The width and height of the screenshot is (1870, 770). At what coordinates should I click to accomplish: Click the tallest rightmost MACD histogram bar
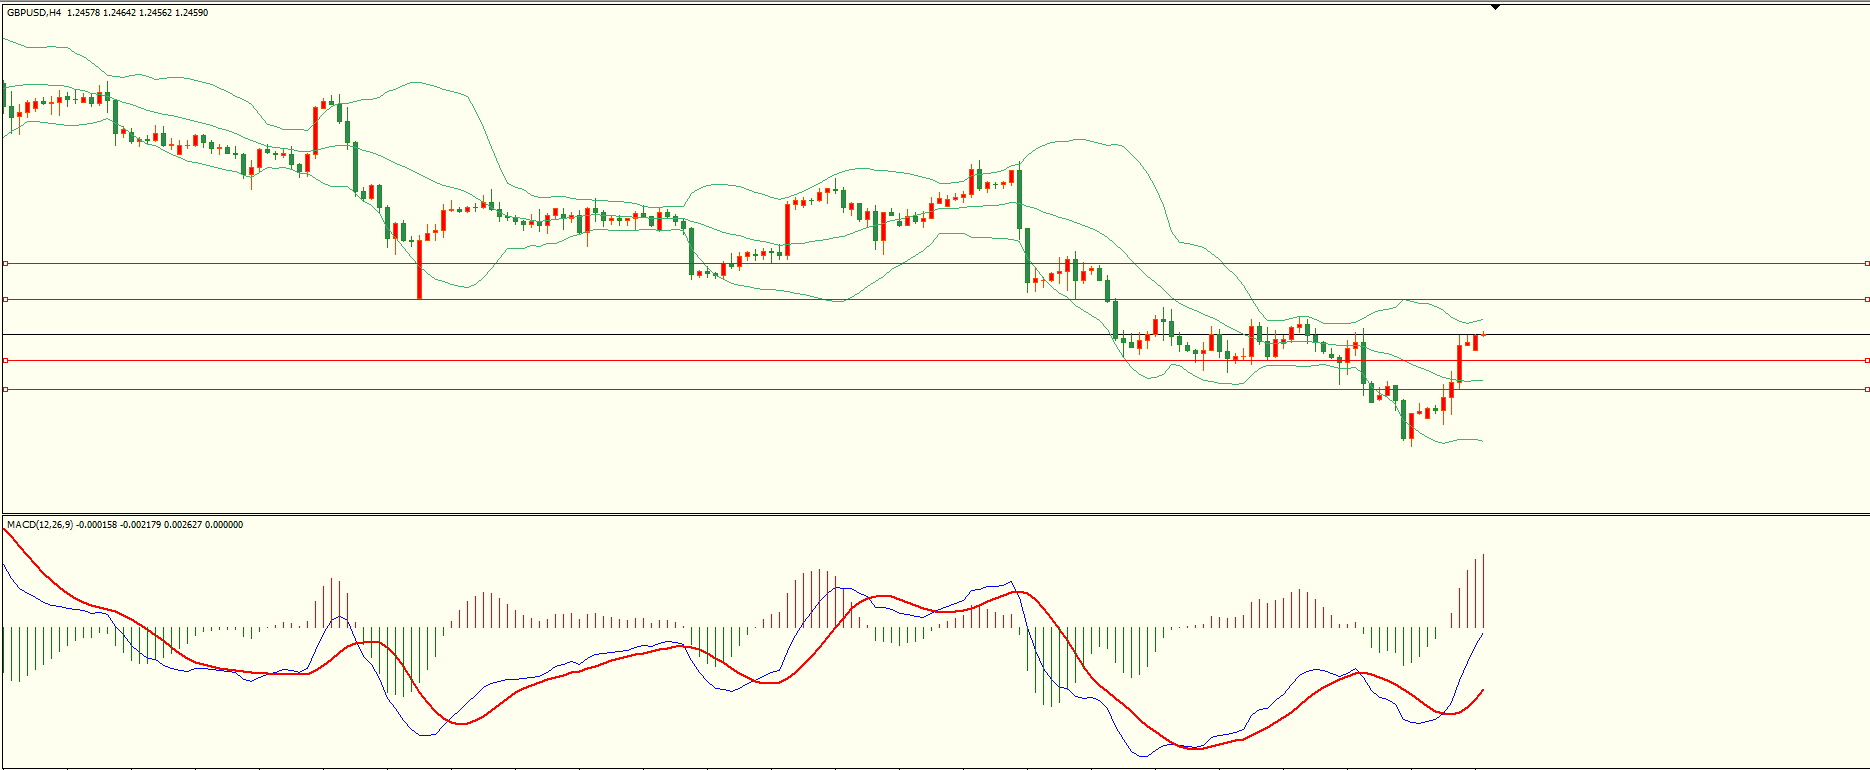click(x=1483, y=590)
